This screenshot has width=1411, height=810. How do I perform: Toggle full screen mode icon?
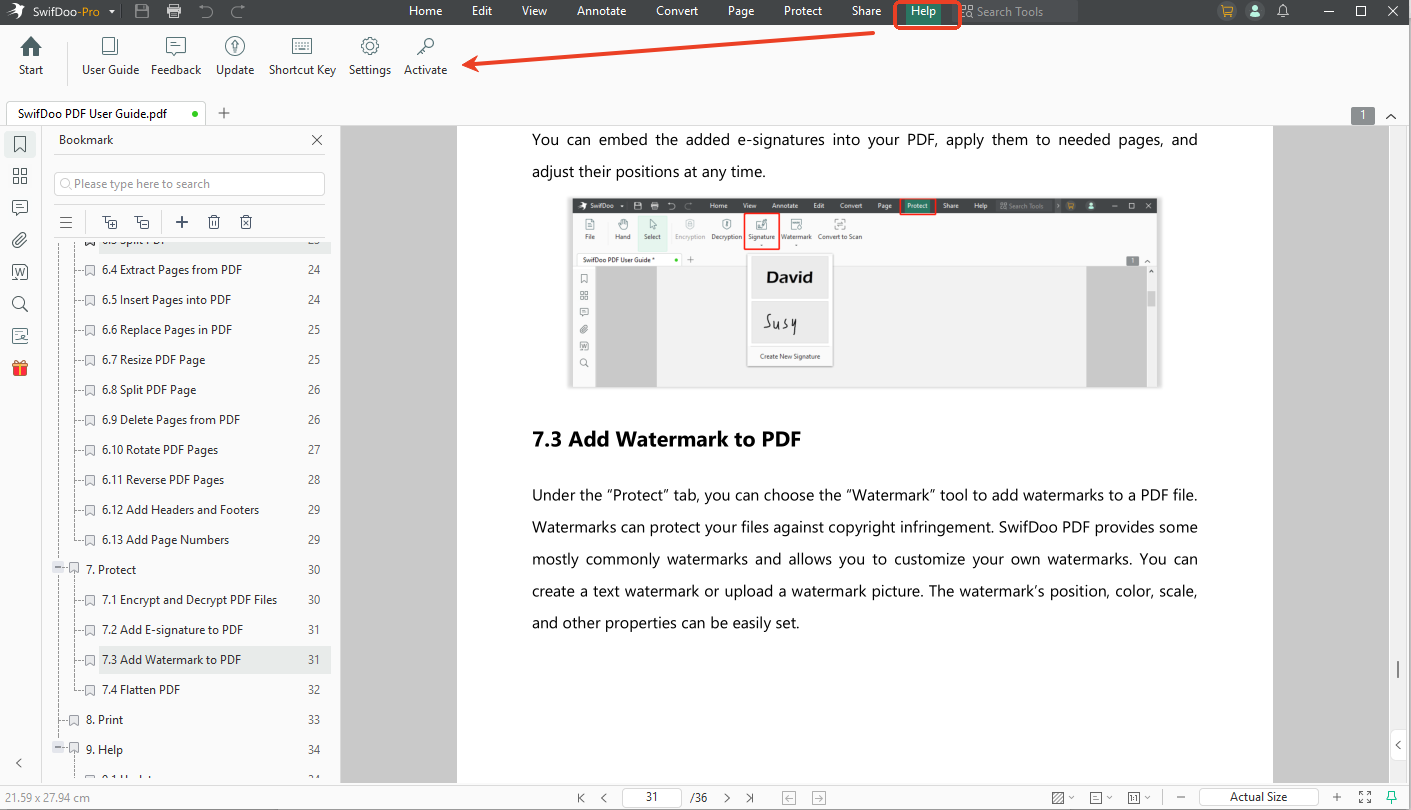click(1365, 797)
